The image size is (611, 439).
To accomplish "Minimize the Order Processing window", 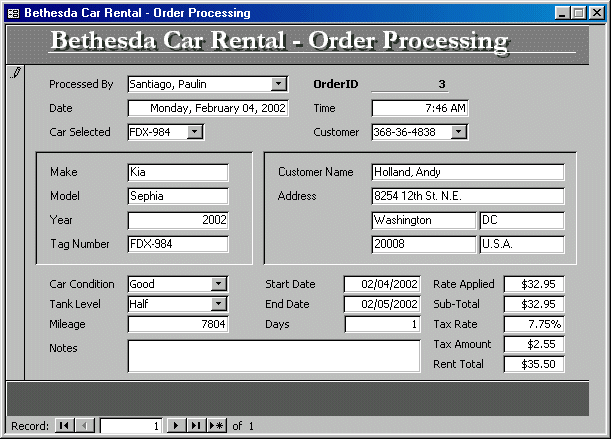I will (x=562, y=13).
